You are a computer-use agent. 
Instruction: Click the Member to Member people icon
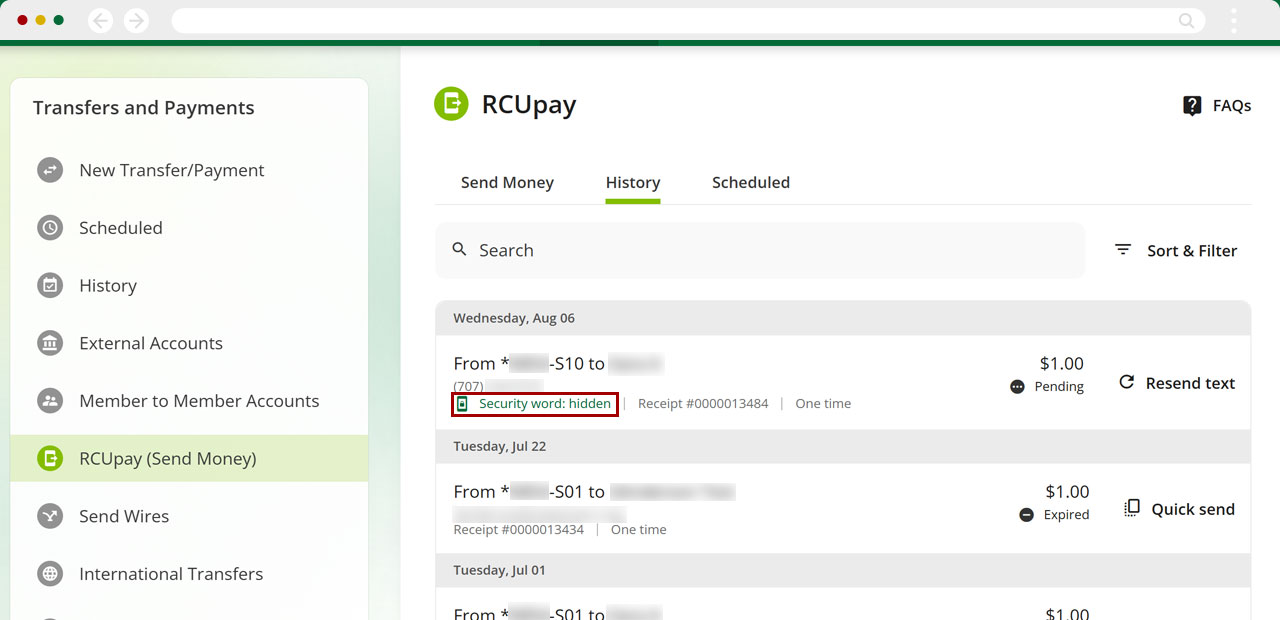tap(50, 401)
